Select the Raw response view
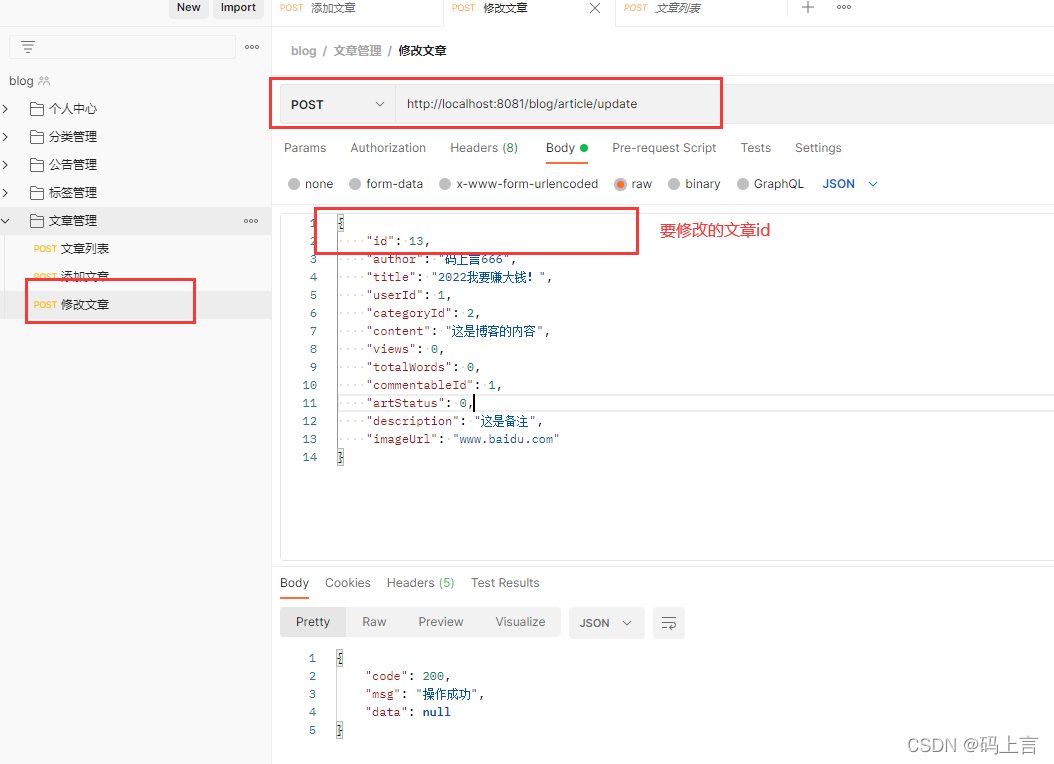Image resolution: width=1054 pixels, height=764 pixels. (374, 622)
